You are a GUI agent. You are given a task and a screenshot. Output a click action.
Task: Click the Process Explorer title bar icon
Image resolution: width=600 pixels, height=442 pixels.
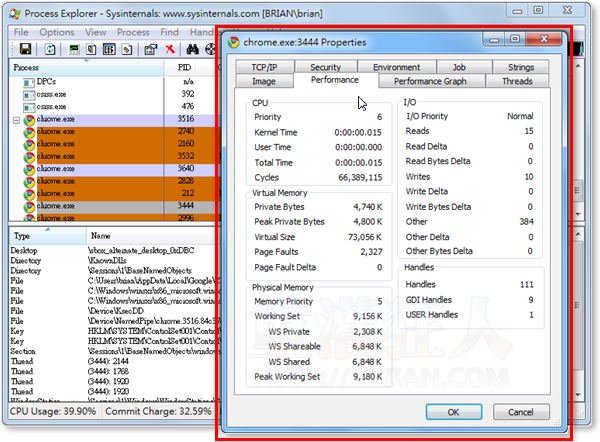point(15,14)
